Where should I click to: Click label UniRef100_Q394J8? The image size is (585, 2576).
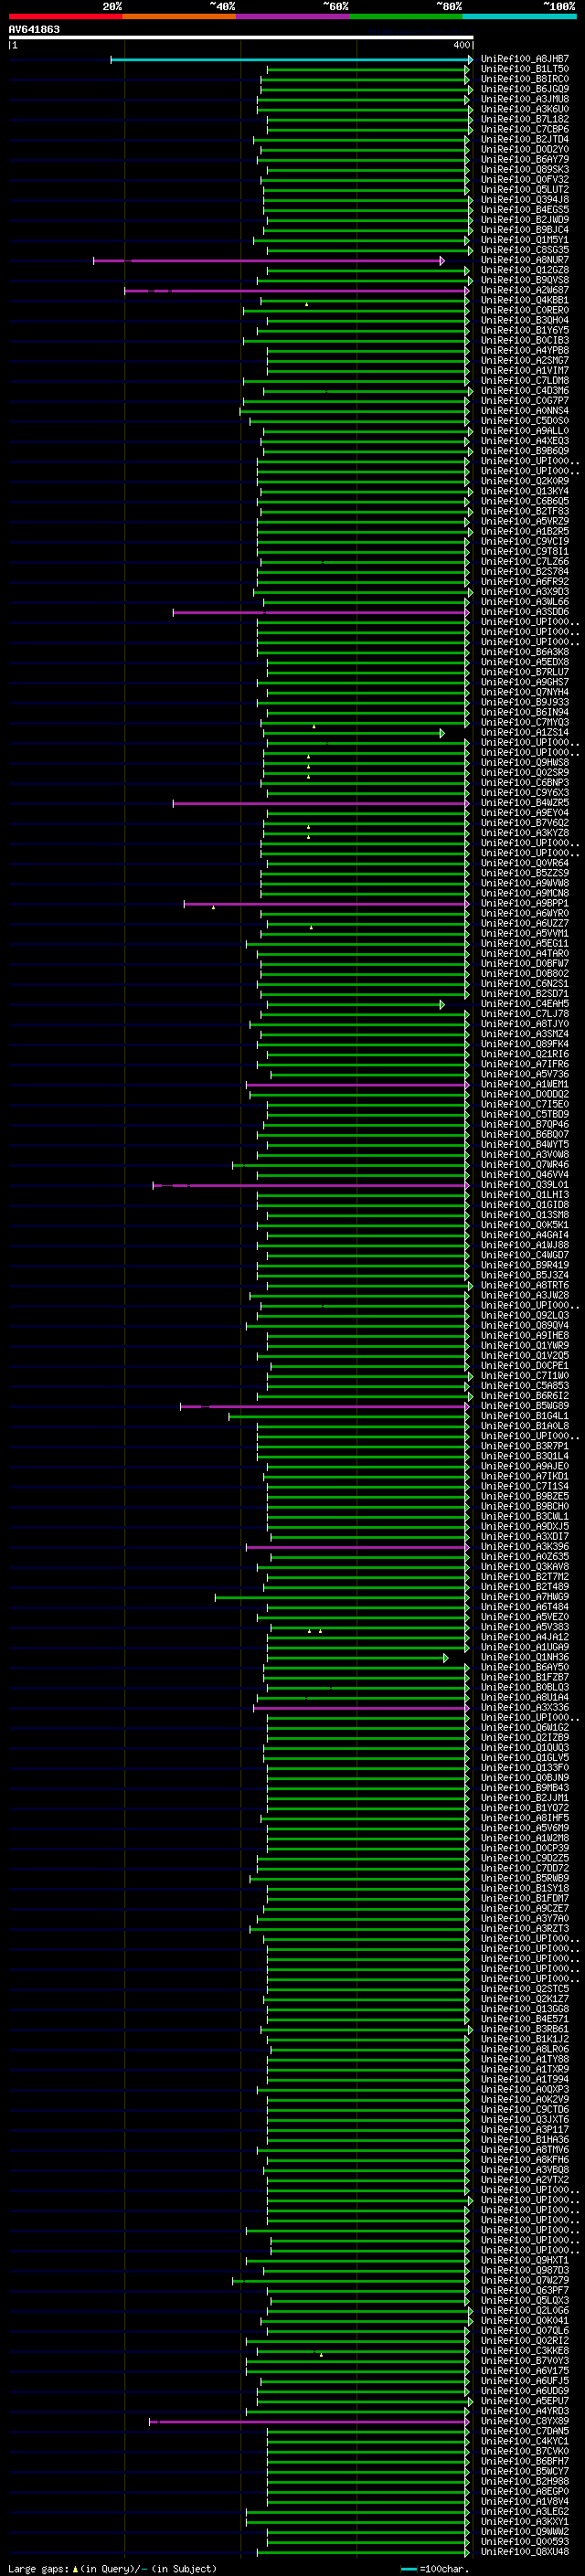525,200
